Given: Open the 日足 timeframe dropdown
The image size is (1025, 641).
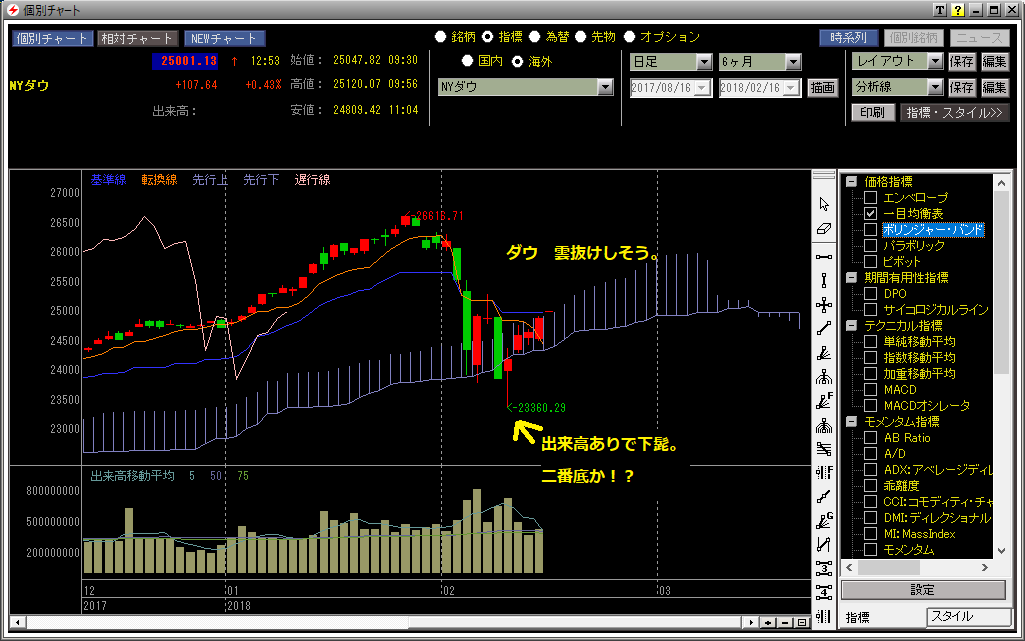Looking at the screenshot, I should 704,62.
